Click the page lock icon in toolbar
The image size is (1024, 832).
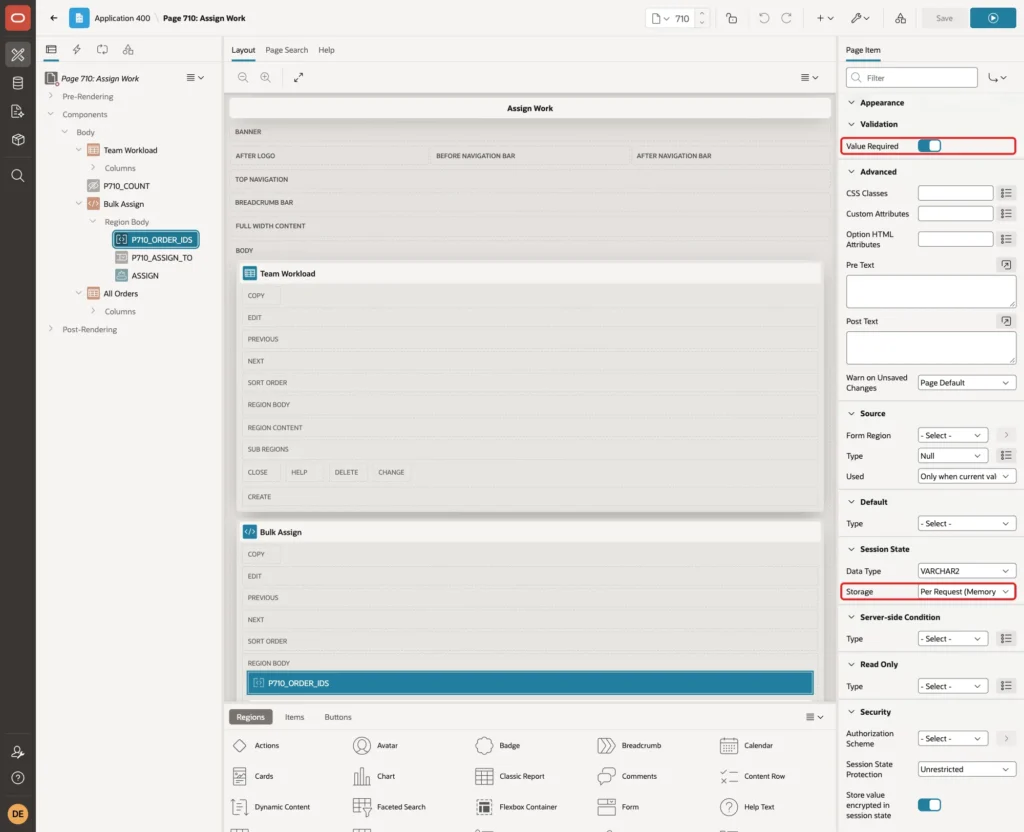tap(731, 18)
